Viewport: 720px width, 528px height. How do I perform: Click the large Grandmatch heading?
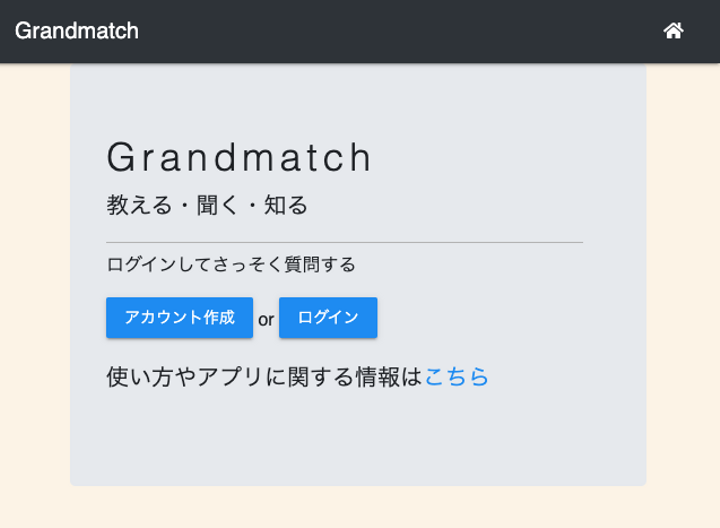tap(239, 158)
